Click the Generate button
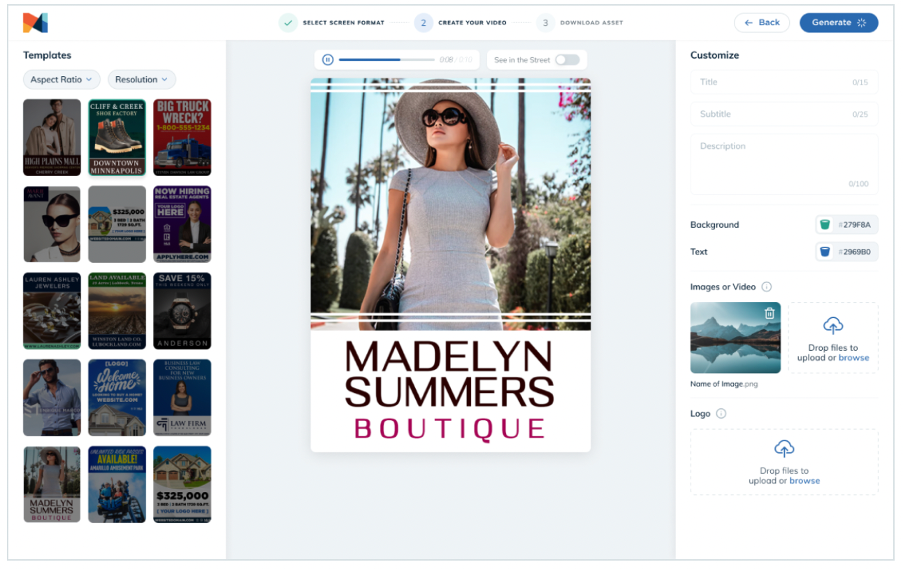Screen dimensions: 904x570 [838, 22]
